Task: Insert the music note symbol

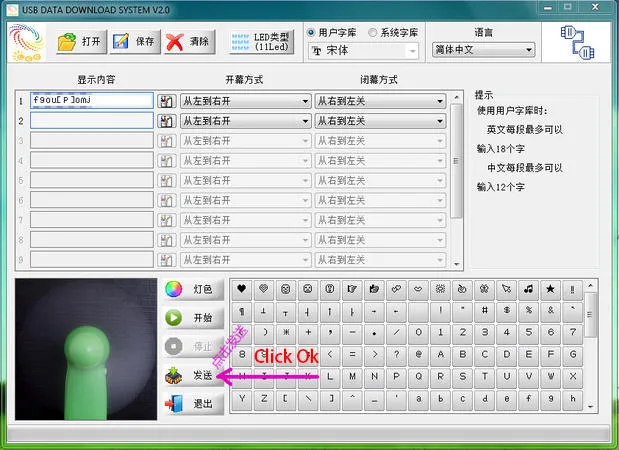Action: click(528, 289)
